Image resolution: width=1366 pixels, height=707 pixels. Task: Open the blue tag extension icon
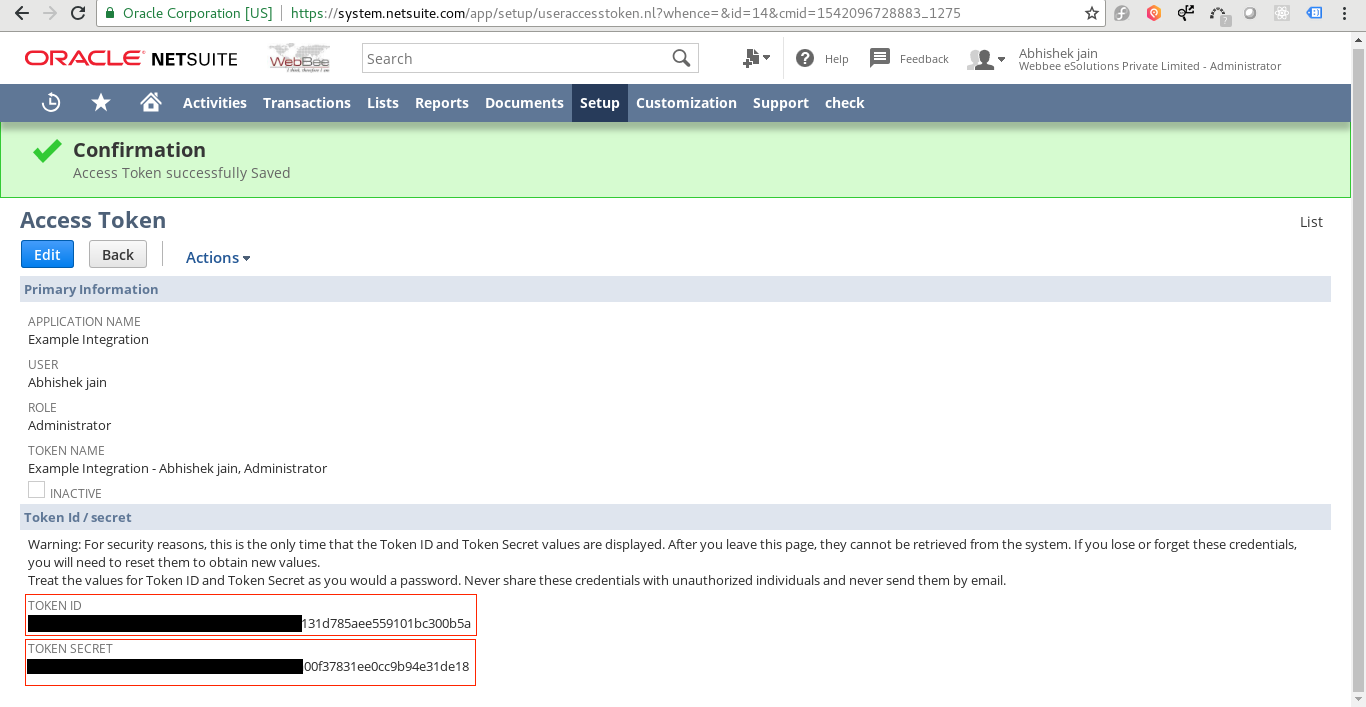point(1315,14)
